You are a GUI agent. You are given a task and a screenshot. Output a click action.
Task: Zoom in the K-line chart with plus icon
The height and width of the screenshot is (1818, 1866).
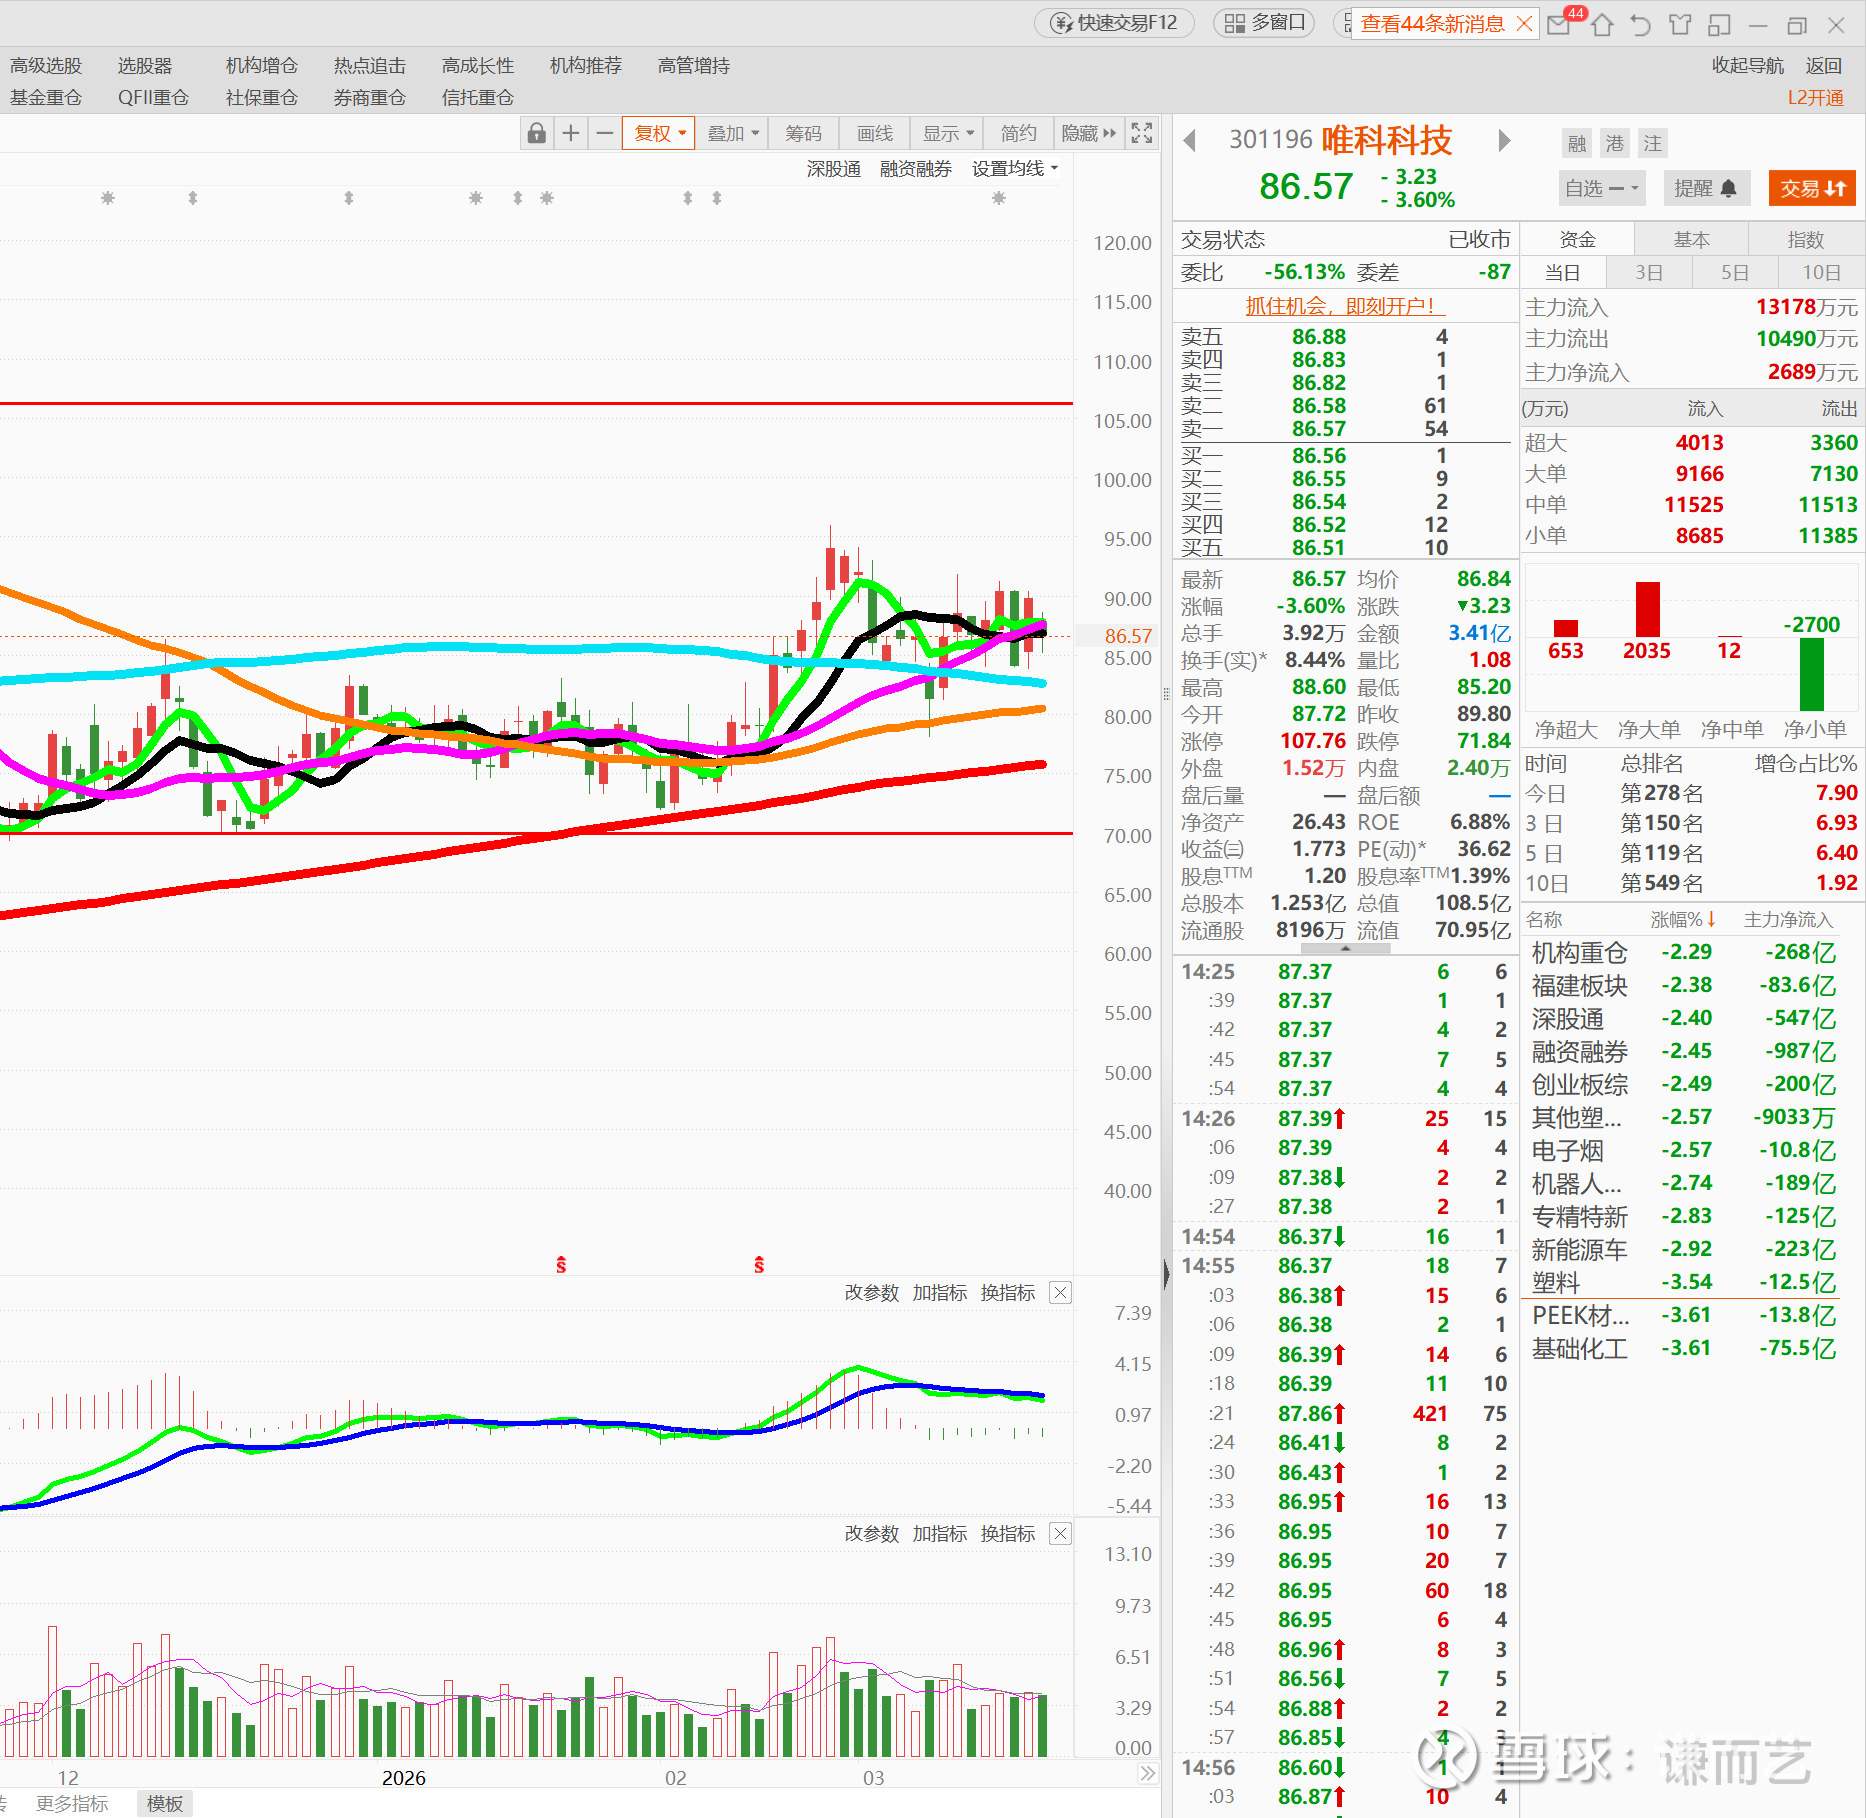(571, 133)
